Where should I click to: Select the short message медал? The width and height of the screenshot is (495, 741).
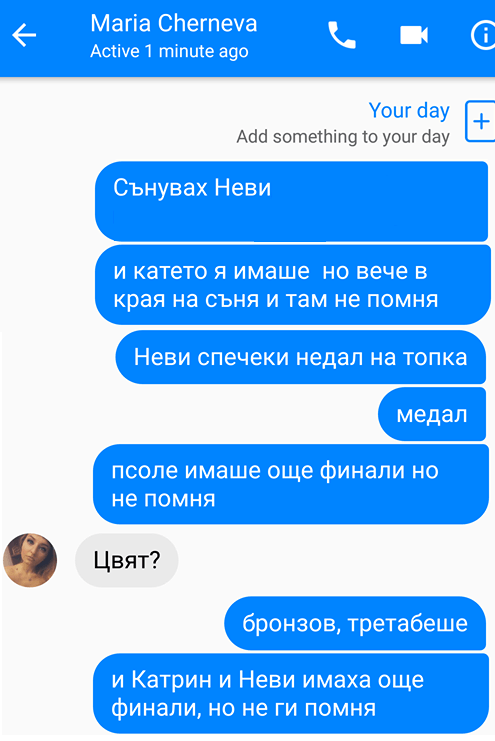pyautogui.click(x=432, y=414)
